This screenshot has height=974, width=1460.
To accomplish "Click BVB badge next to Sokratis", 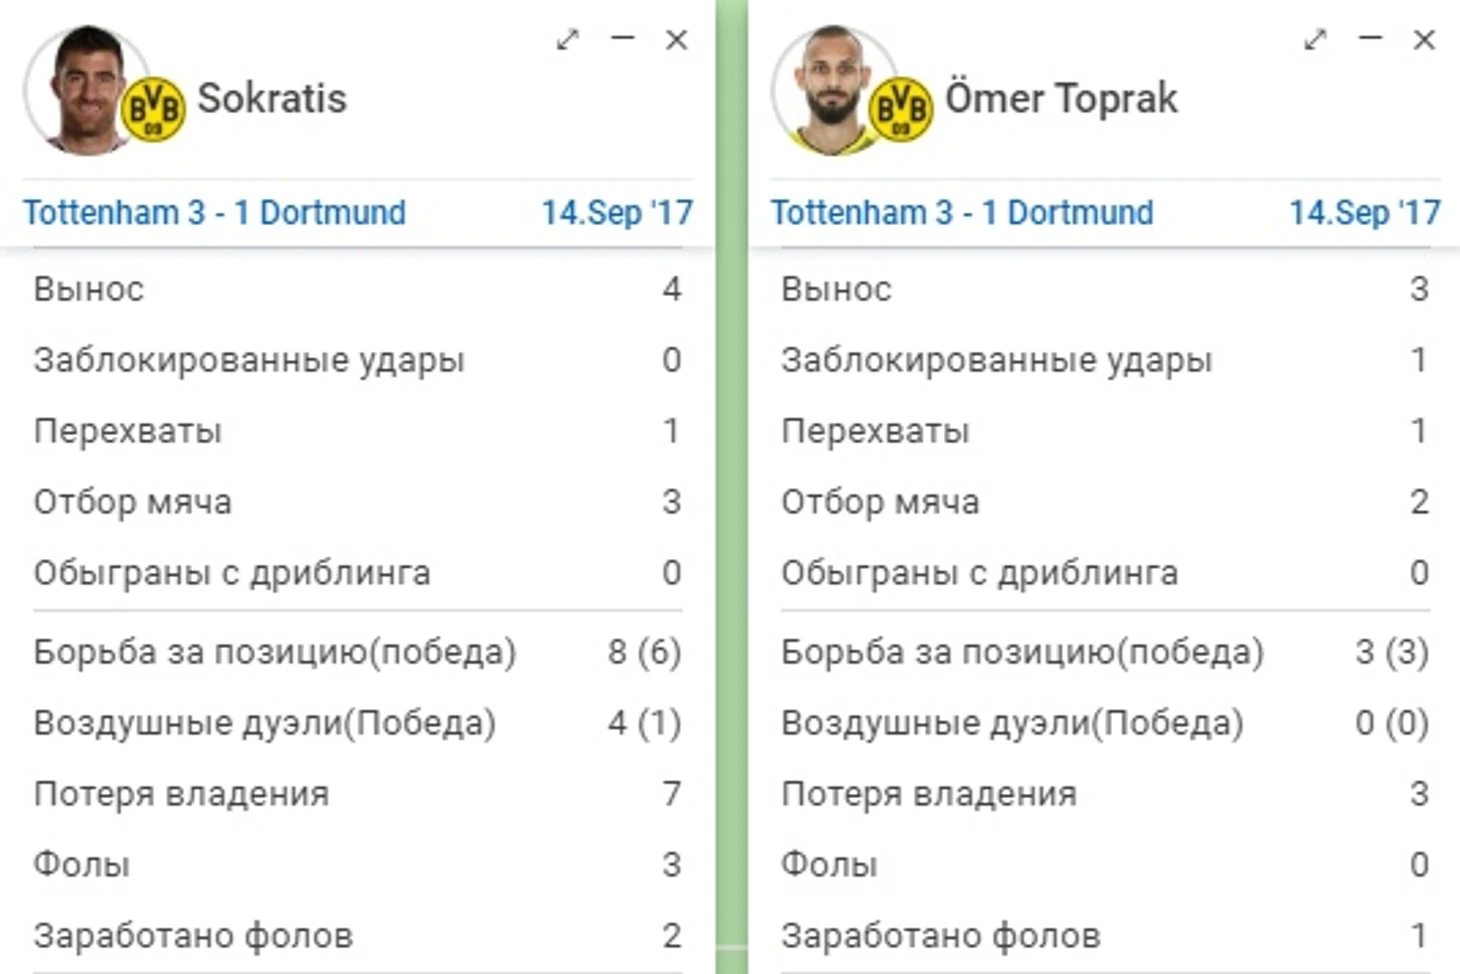I will [153, 109].
